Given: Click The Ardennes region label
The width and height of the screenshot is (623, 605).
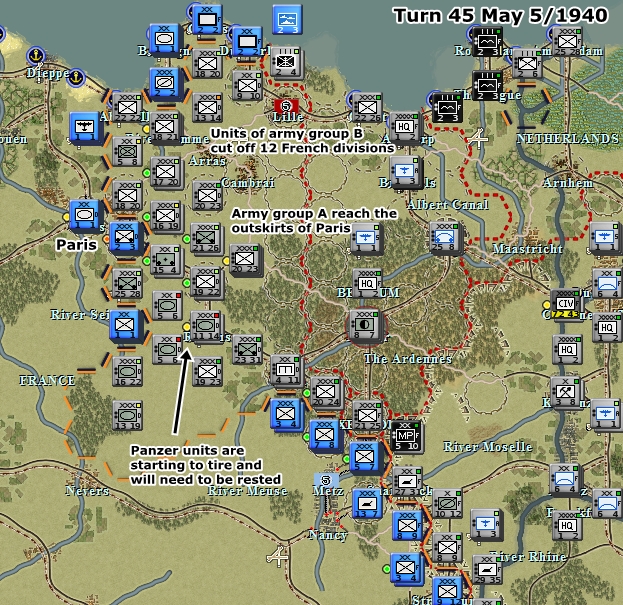Looking at the screenshot, I should 408,359.
